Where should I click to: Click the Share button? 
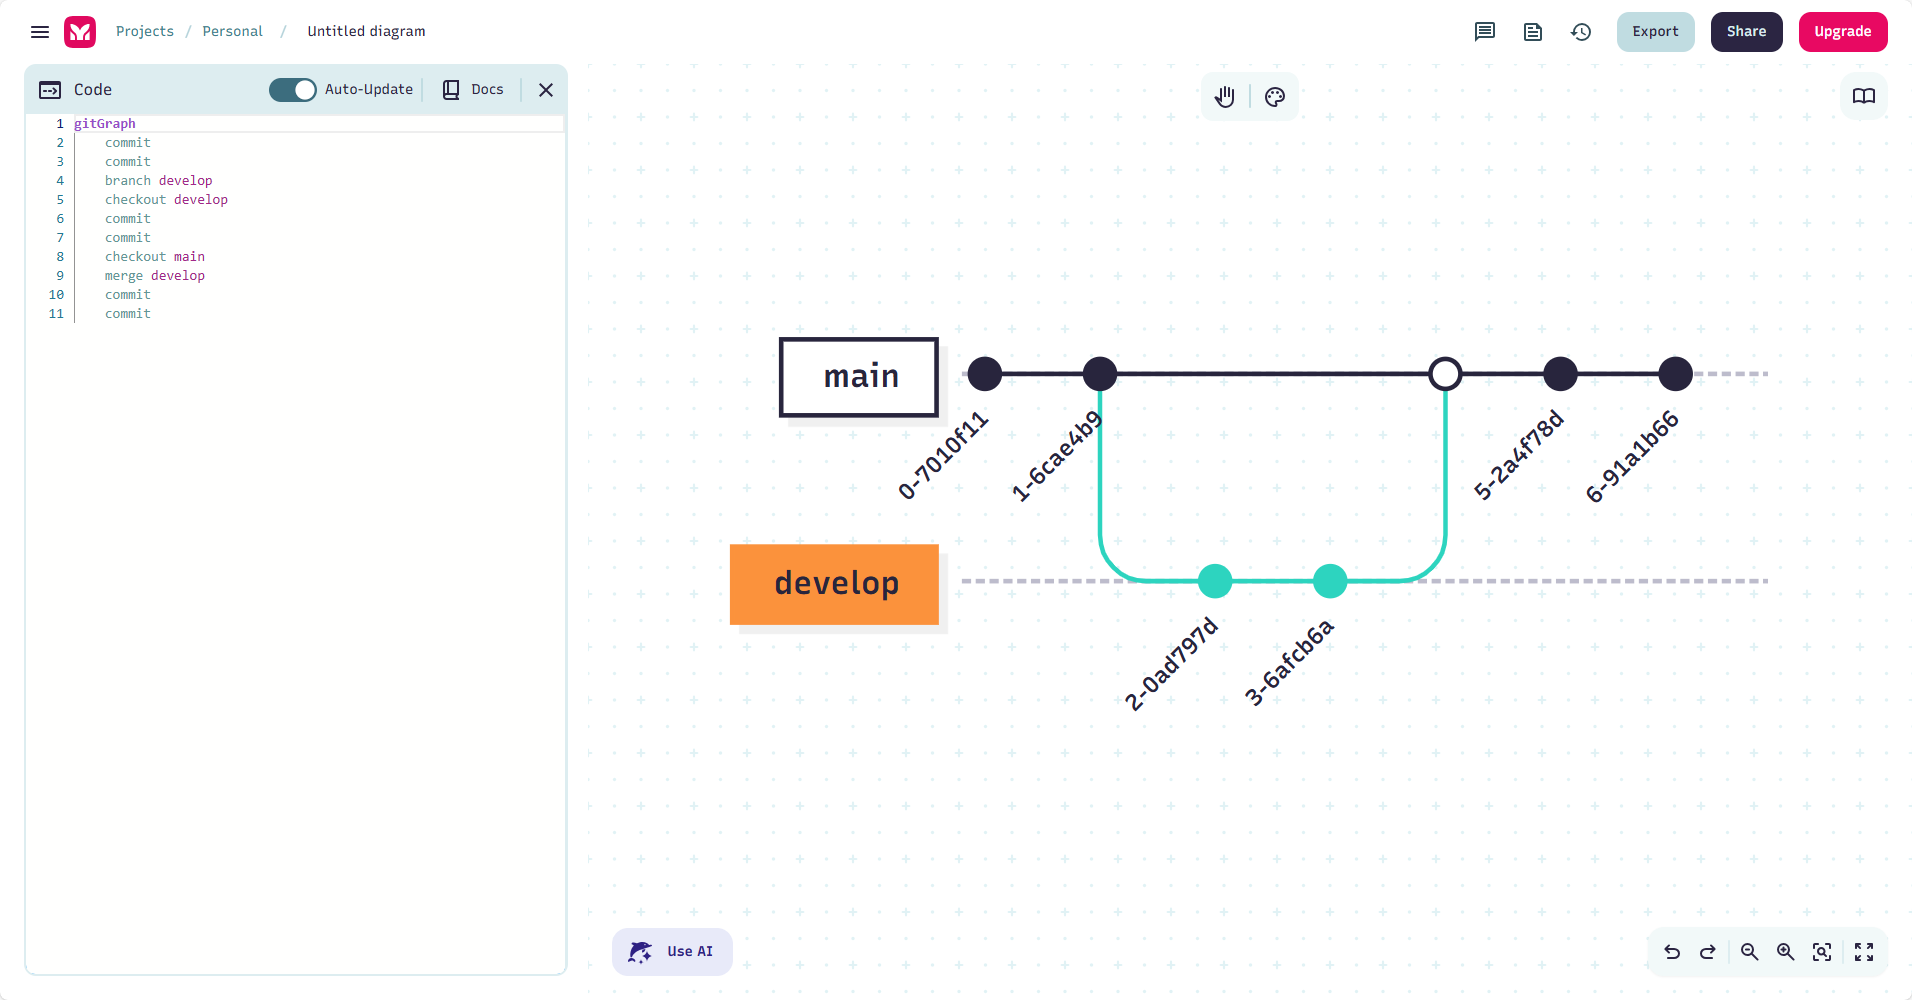click(x=1746, y=32)
